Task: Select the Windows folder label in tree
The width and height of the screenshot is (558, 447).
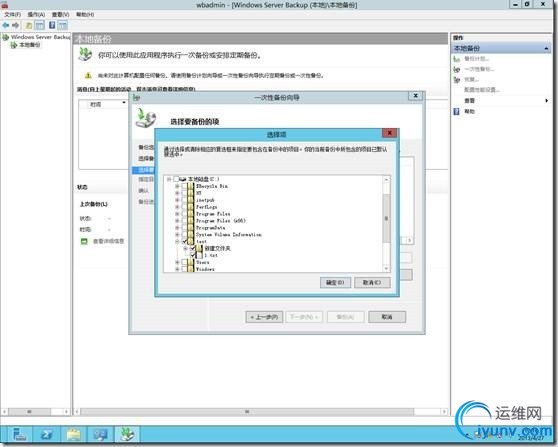Action: [205, 269]
